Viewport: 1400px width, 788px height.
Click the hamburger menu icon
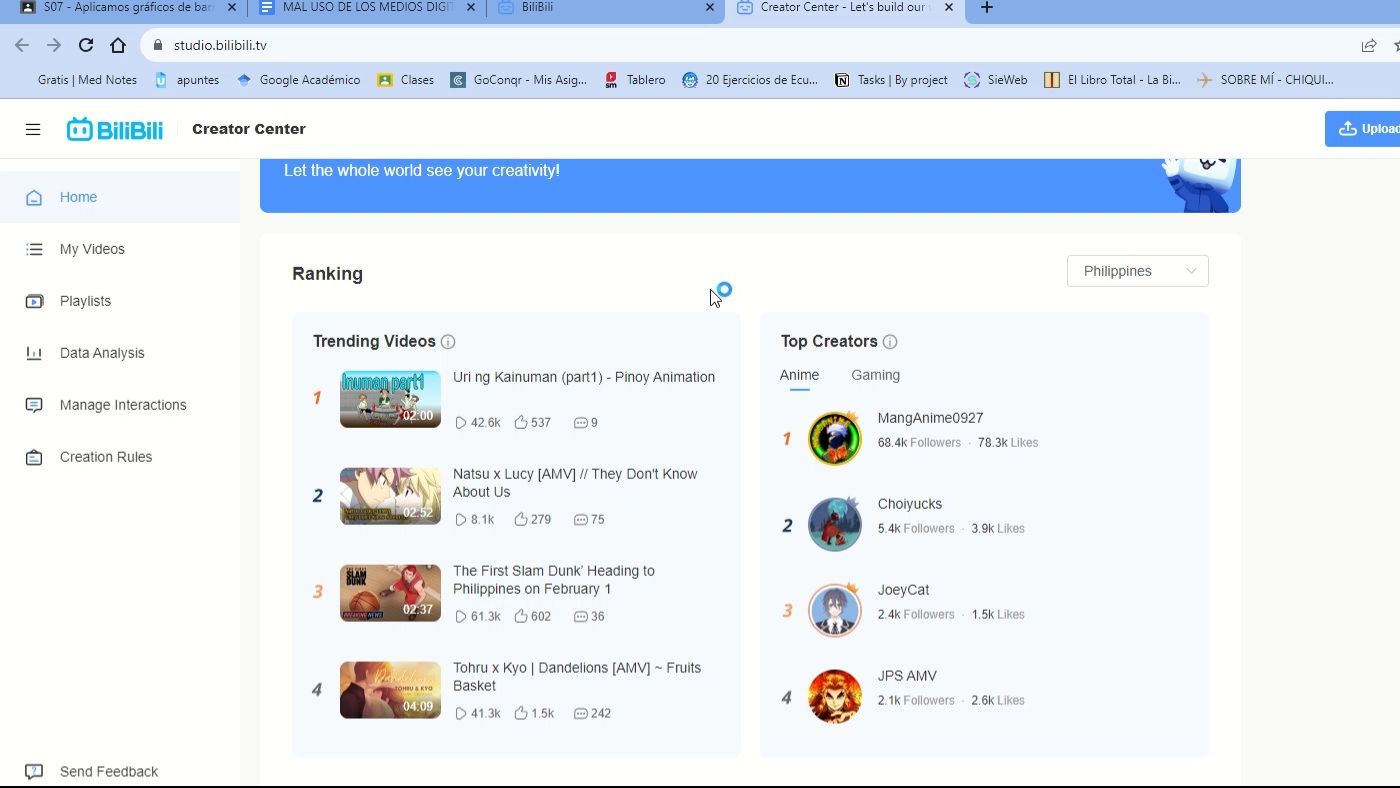point(33,129)
